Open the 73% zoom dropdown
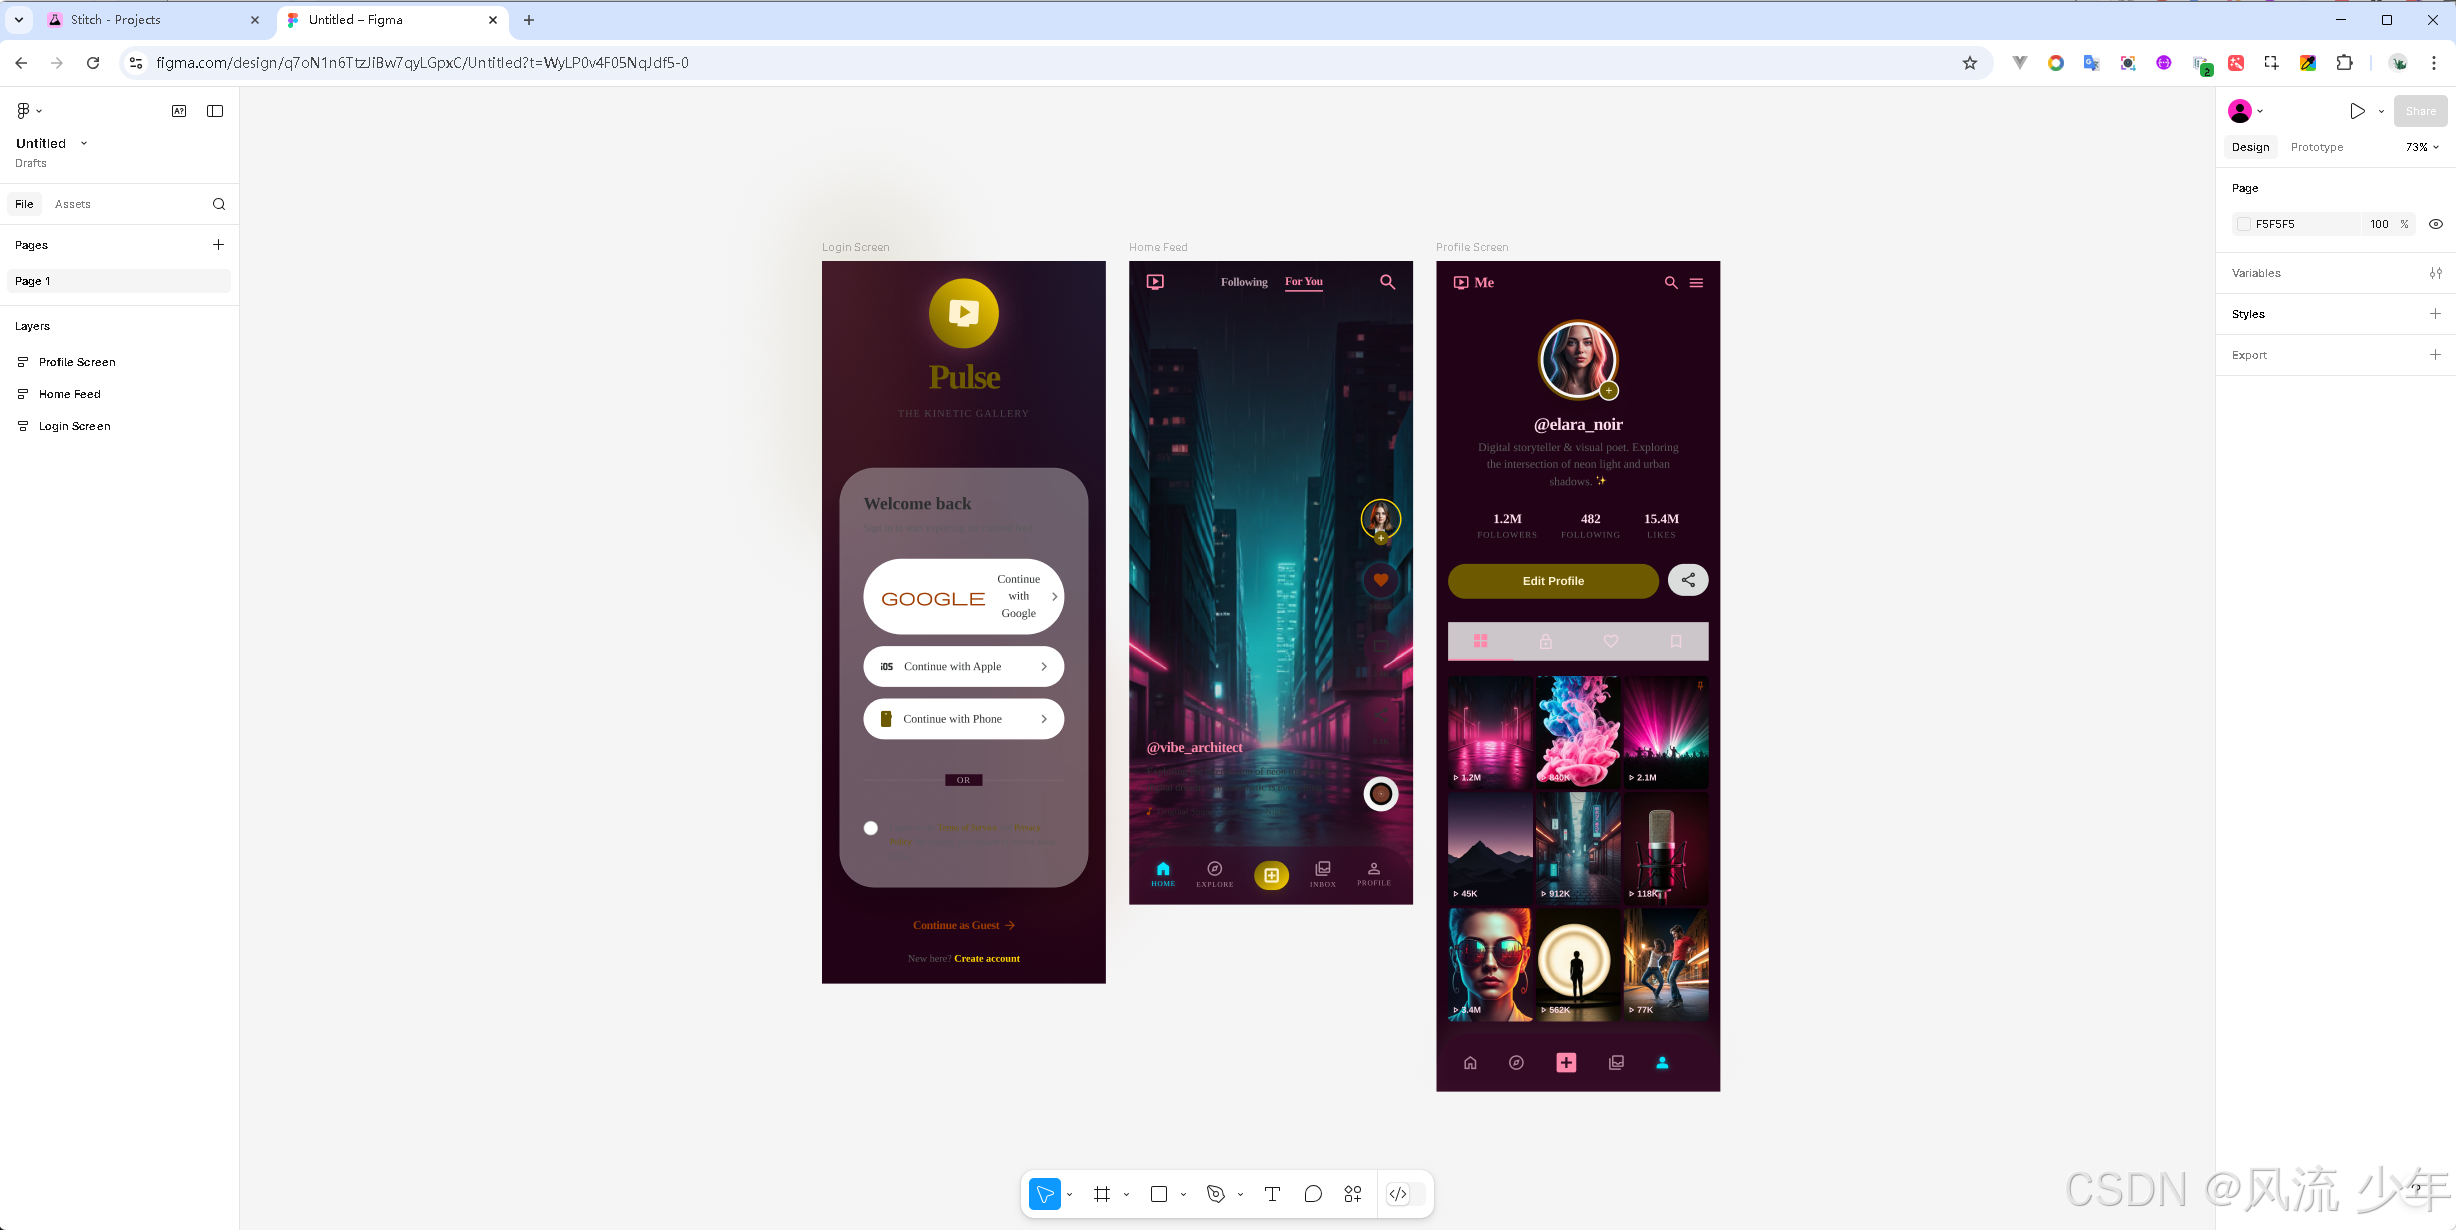 pyautogui.click(x=2422, y=147)
